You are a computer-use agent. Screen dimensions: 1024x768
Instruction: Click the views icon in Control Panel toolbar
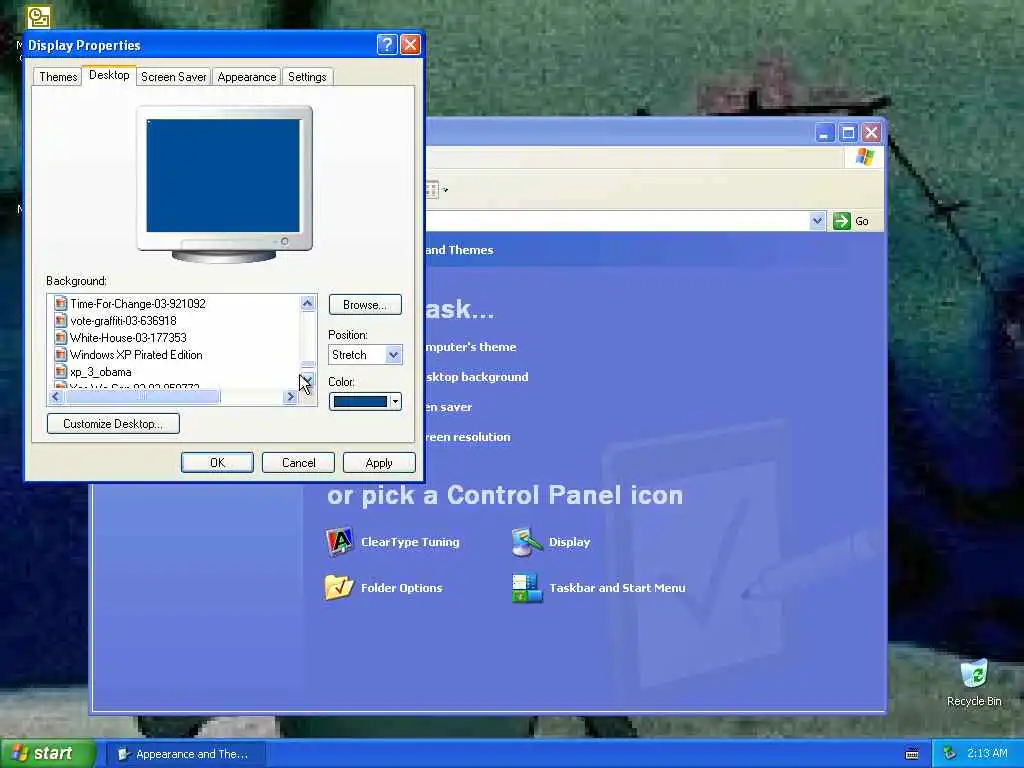pos(432,189)
